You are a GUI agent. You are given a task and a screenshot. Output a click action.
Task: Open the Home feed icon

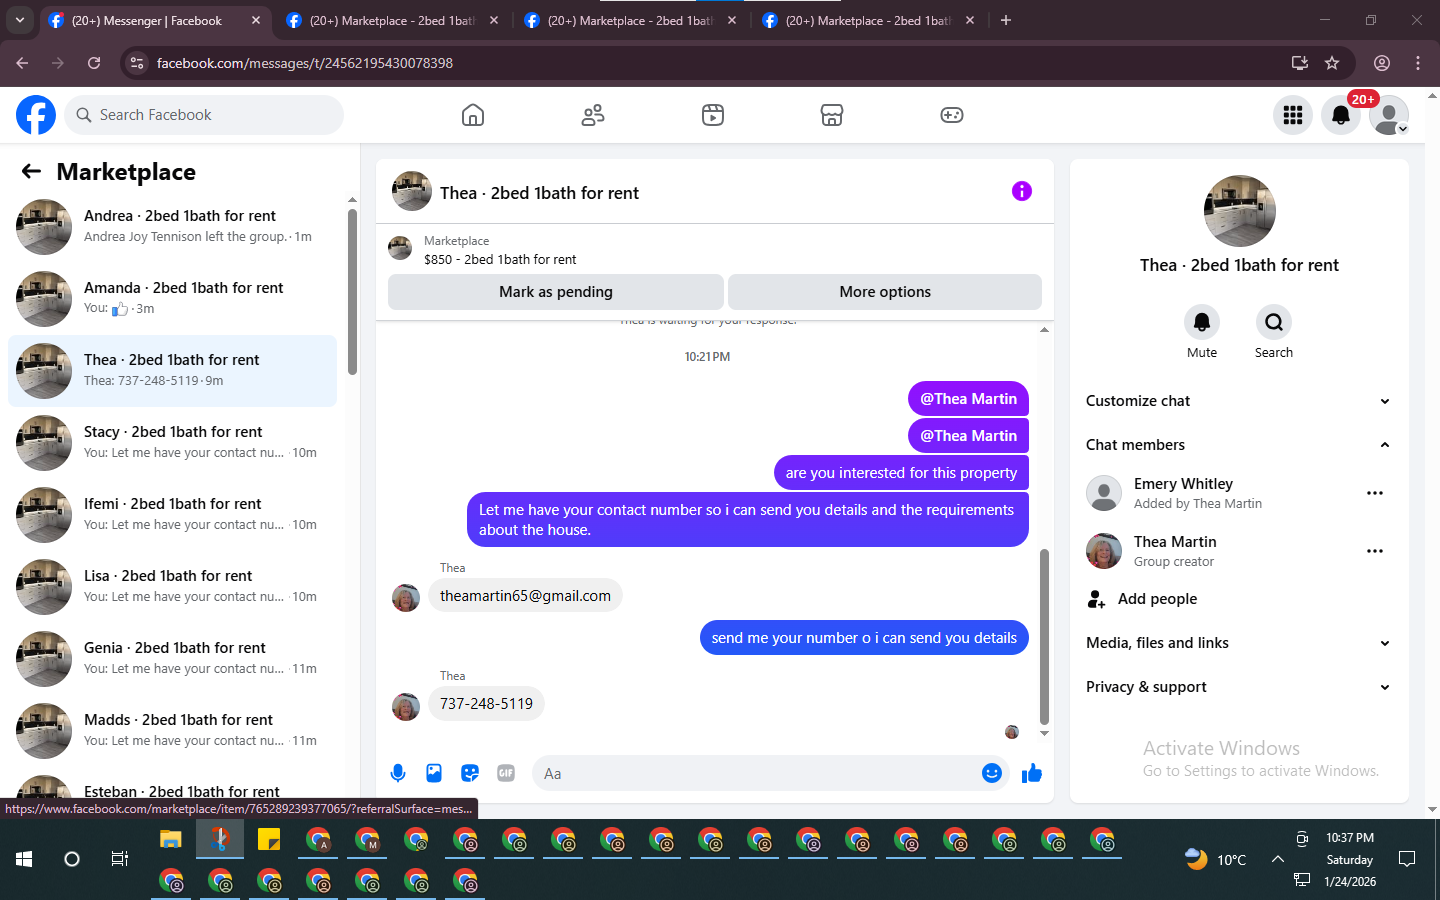pos(473,115)
